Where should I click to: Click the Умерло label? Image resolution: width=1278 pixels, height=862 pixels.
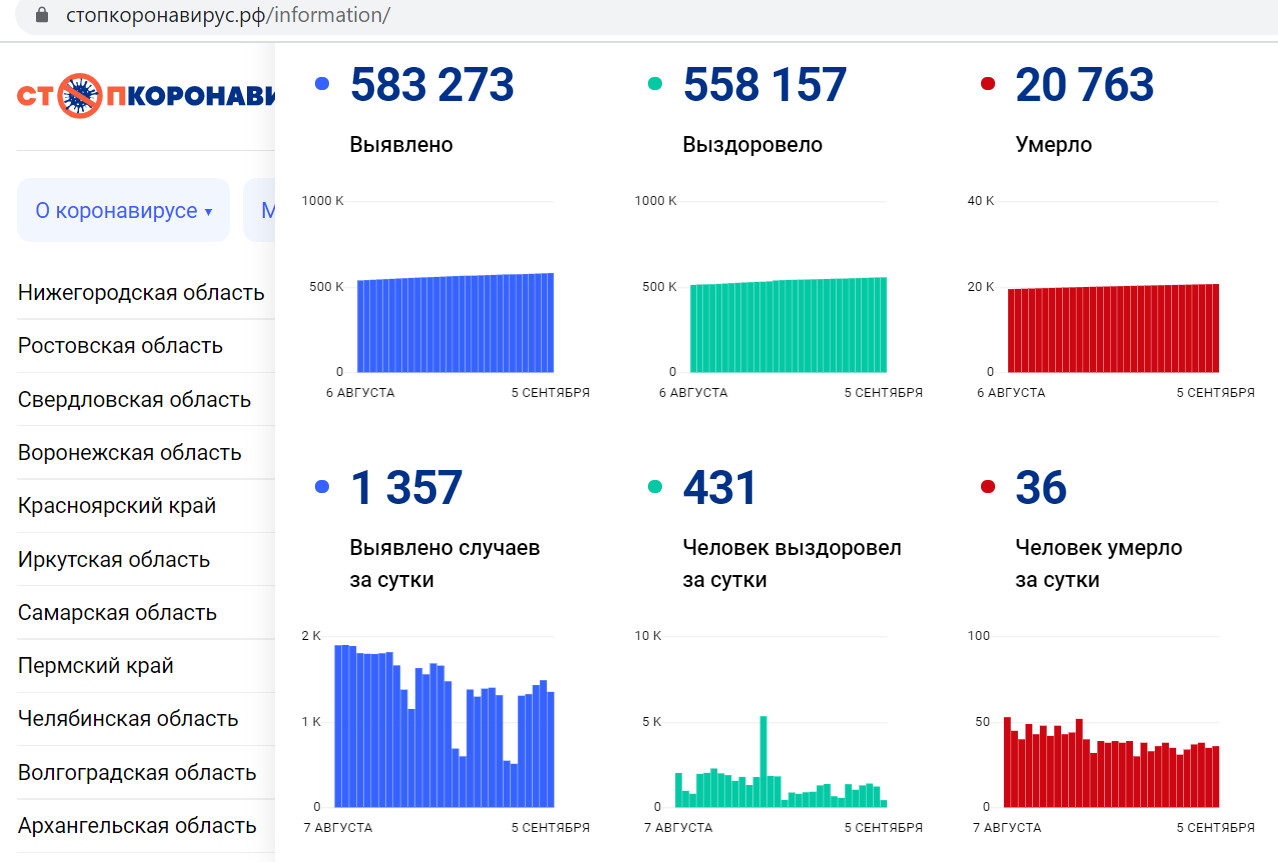pos(1054,145)
